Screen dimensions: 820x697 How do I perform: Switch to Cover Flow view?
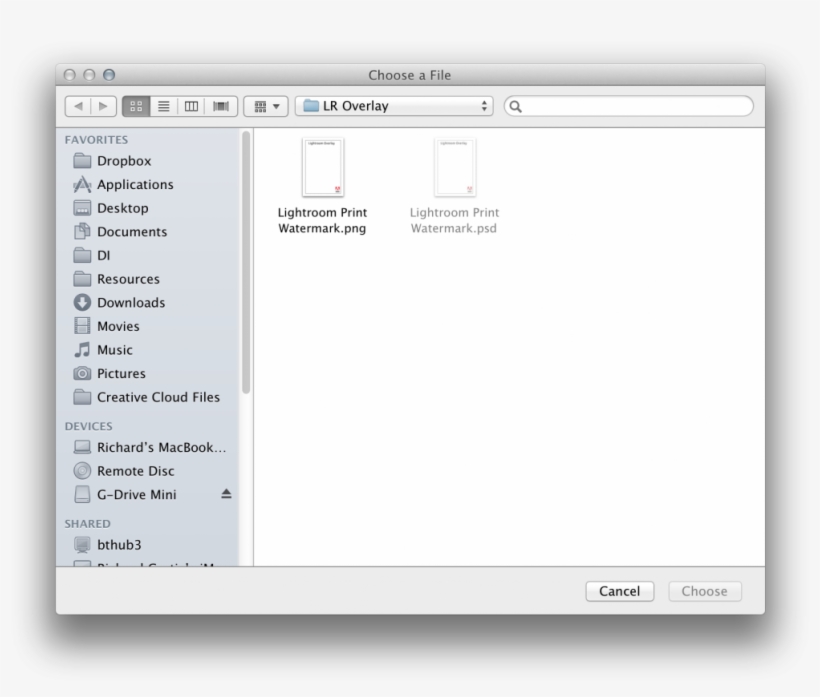pos(221,105)
